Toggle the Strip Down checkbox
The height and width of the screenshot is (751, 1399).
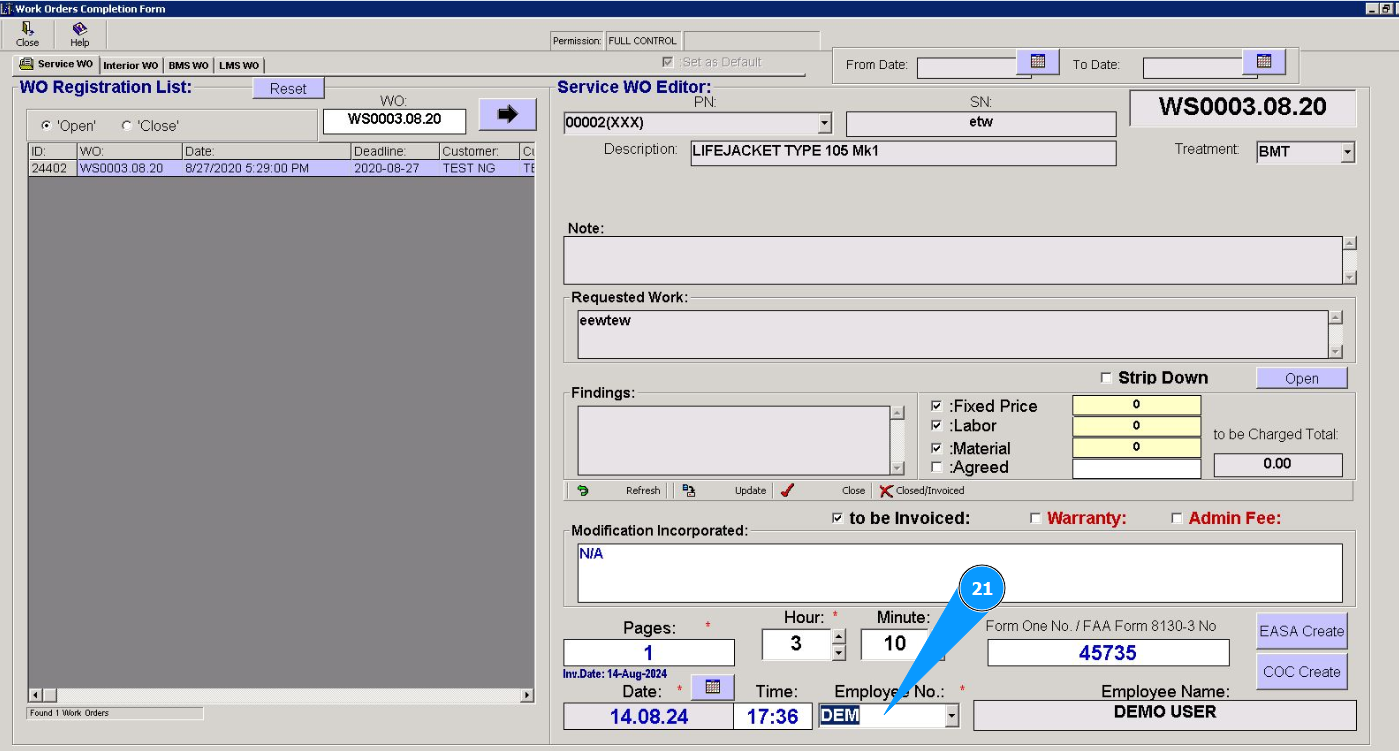1106,378
